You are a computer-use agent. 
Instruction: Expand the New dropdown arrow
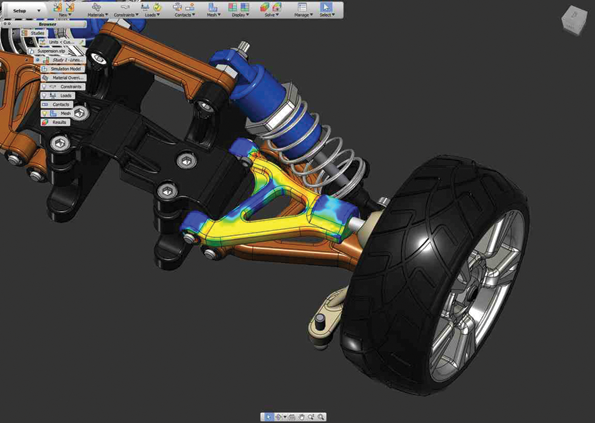[69, 15]
